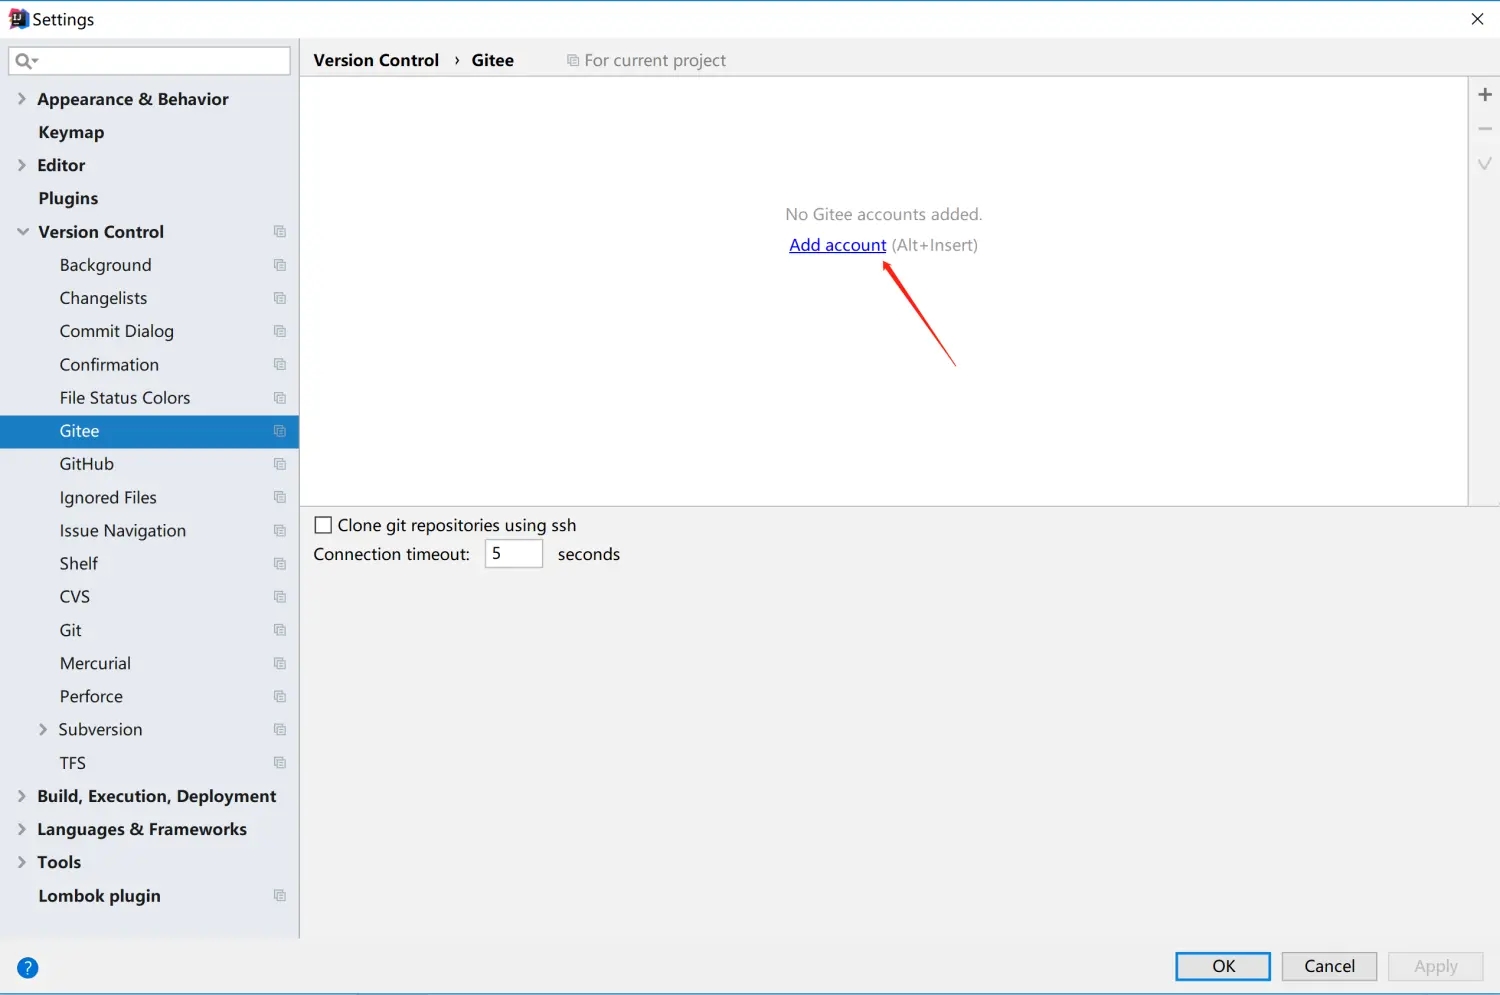The image size is (1500, 995).
Task: Collapse the Version Control section
Action: (x=22, y=232)
